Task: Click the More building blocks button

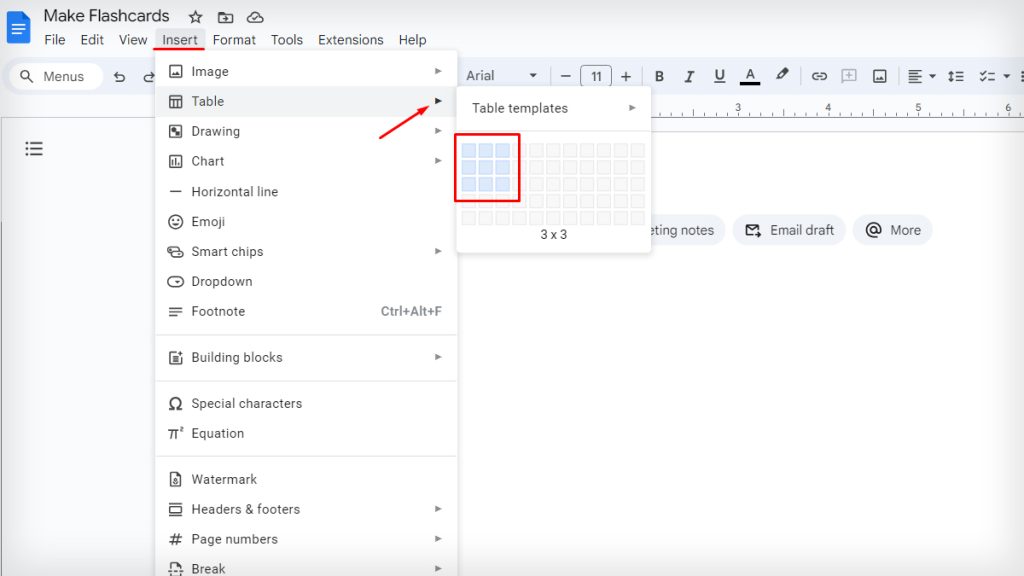Action: [892, 230]
